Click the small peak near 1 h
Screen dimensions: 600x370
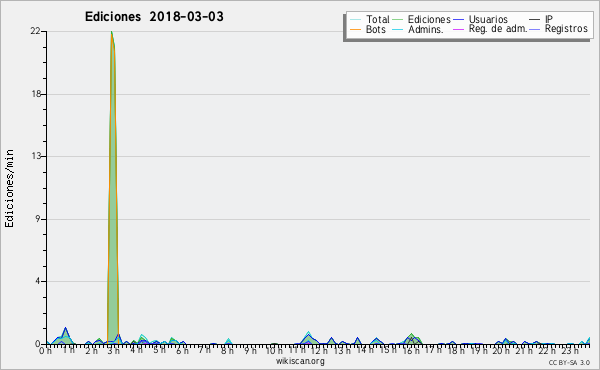click(x=65, y=336)
